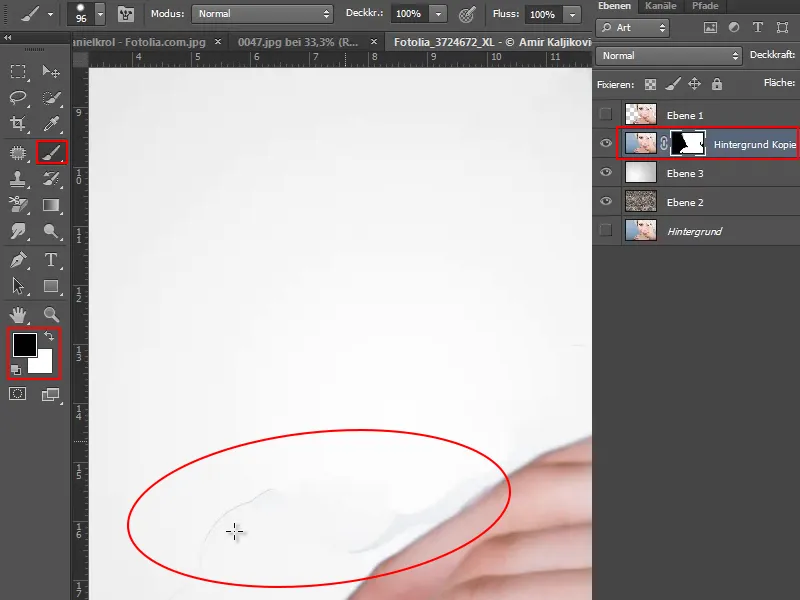Select the Rectangular Marquee tool
The width and height of the screenshot is (800, 600).
pos(18,71)
